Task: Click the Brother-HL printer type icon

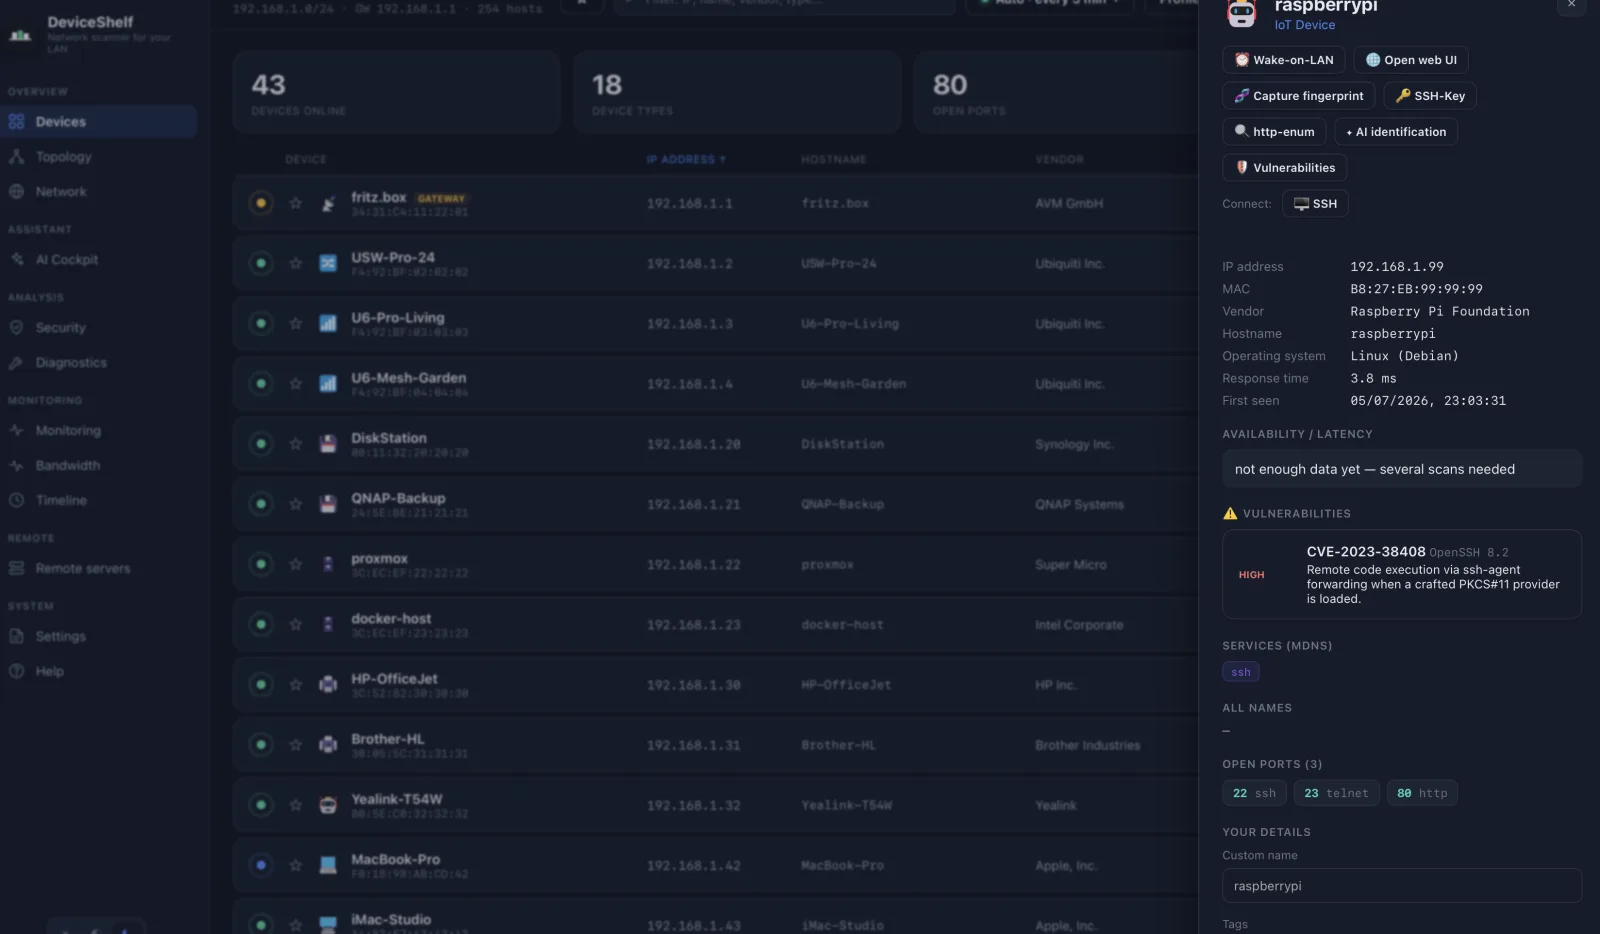Action: click(x=328, y=745)
